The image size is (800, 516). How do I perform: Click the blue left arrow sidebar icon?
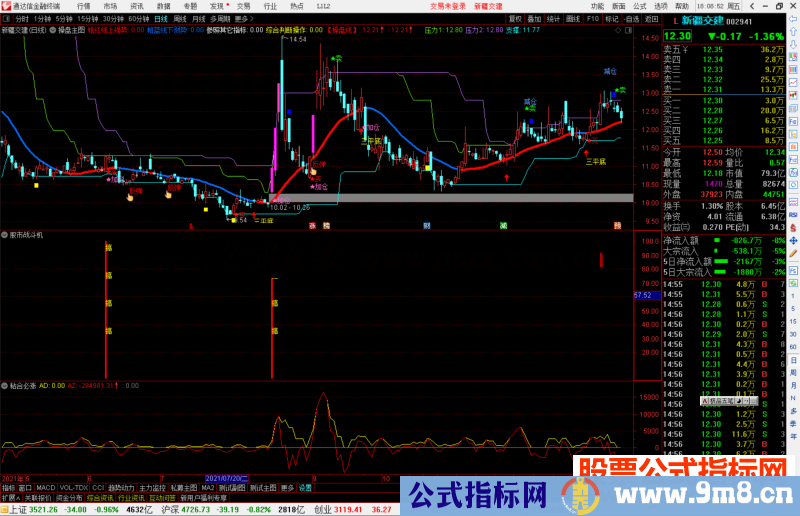(x=793, y=19)
